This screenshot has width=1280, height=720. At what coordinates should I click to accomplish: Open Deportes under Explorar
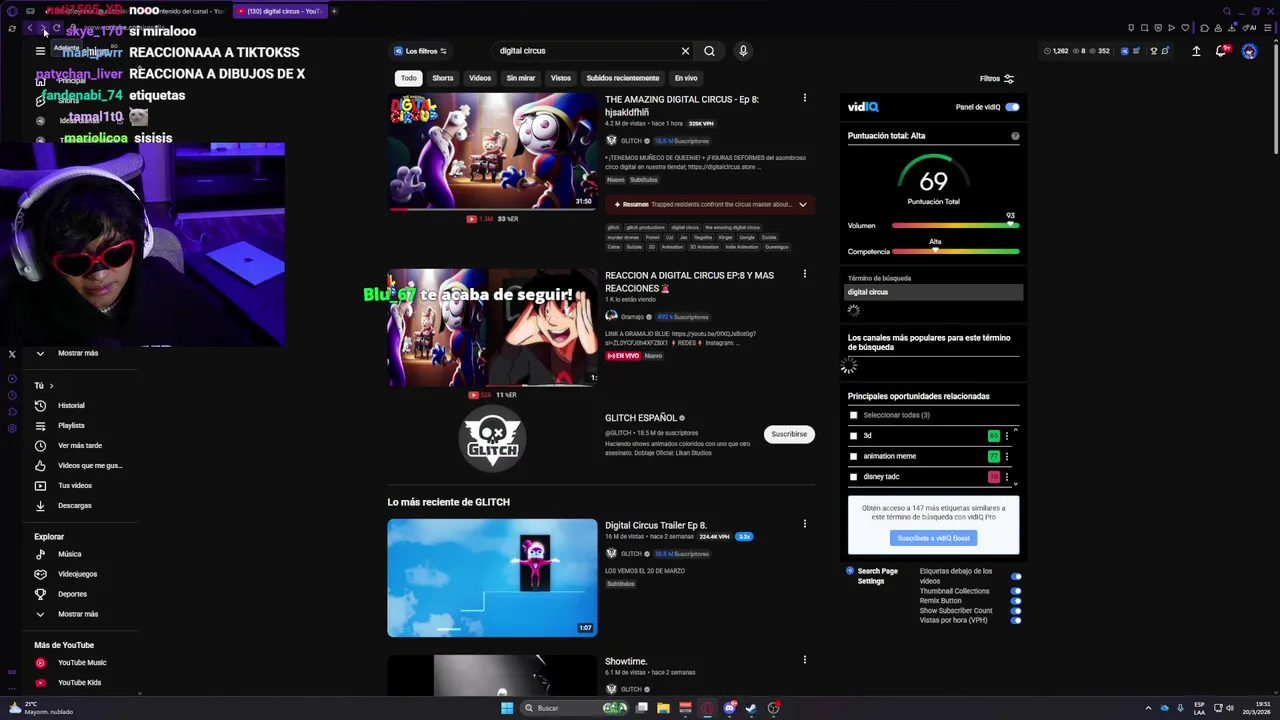click(x=72, y=594)
